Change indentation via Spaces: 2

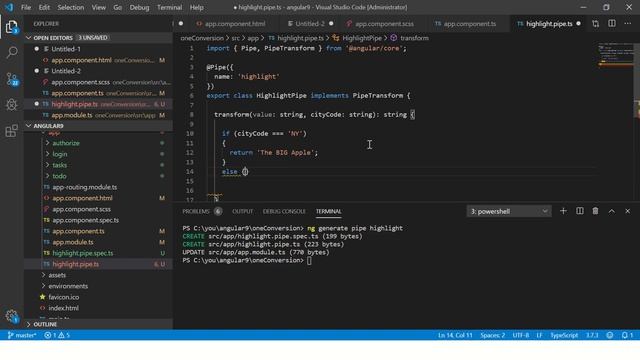(492, 335)
